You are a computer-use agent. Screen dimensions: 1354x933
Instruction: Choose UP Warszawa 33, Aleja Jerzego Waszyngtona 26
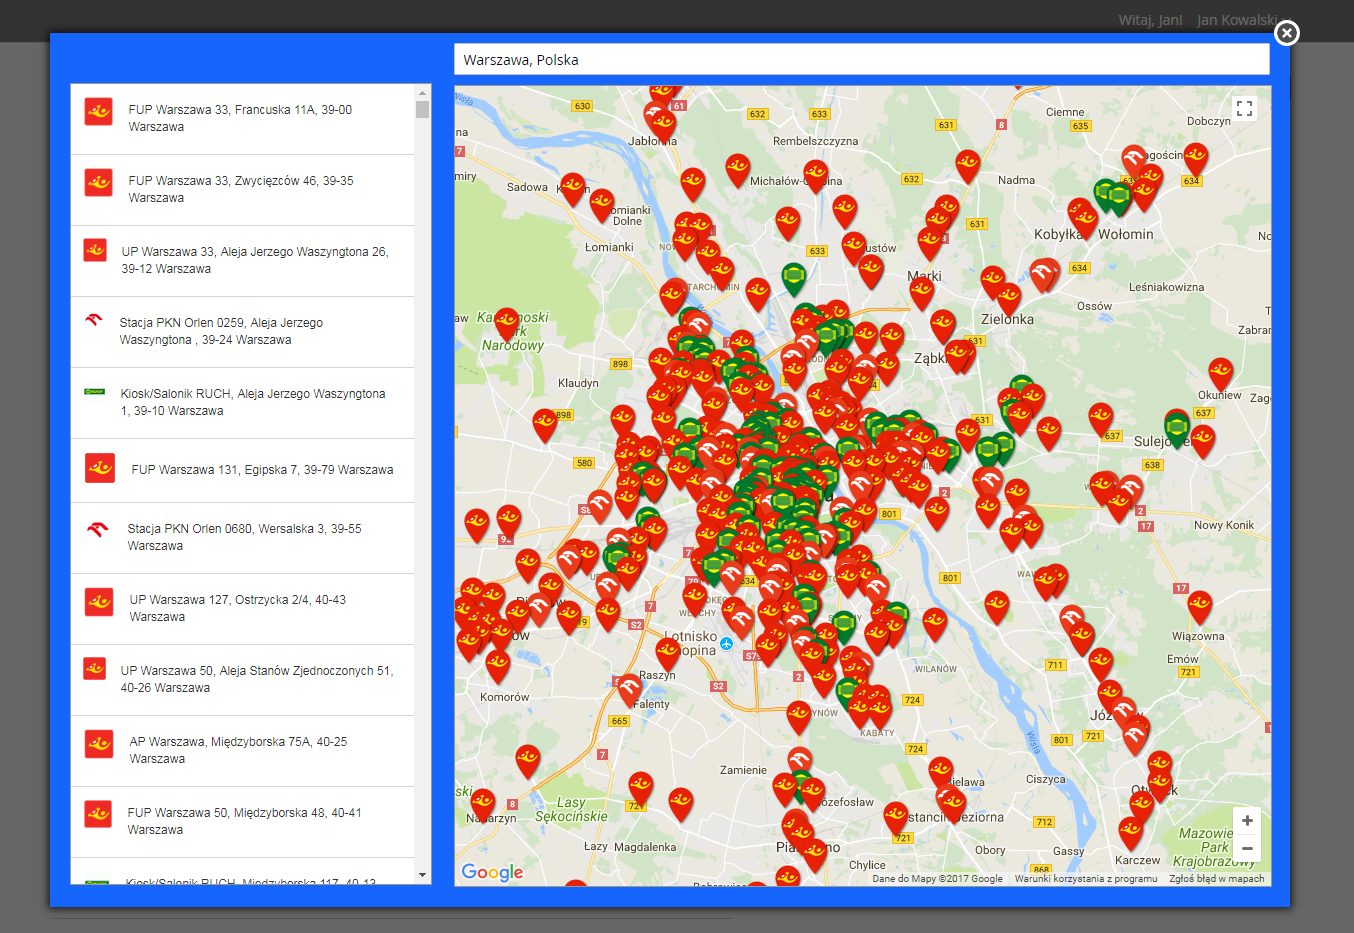coord(243,261)
